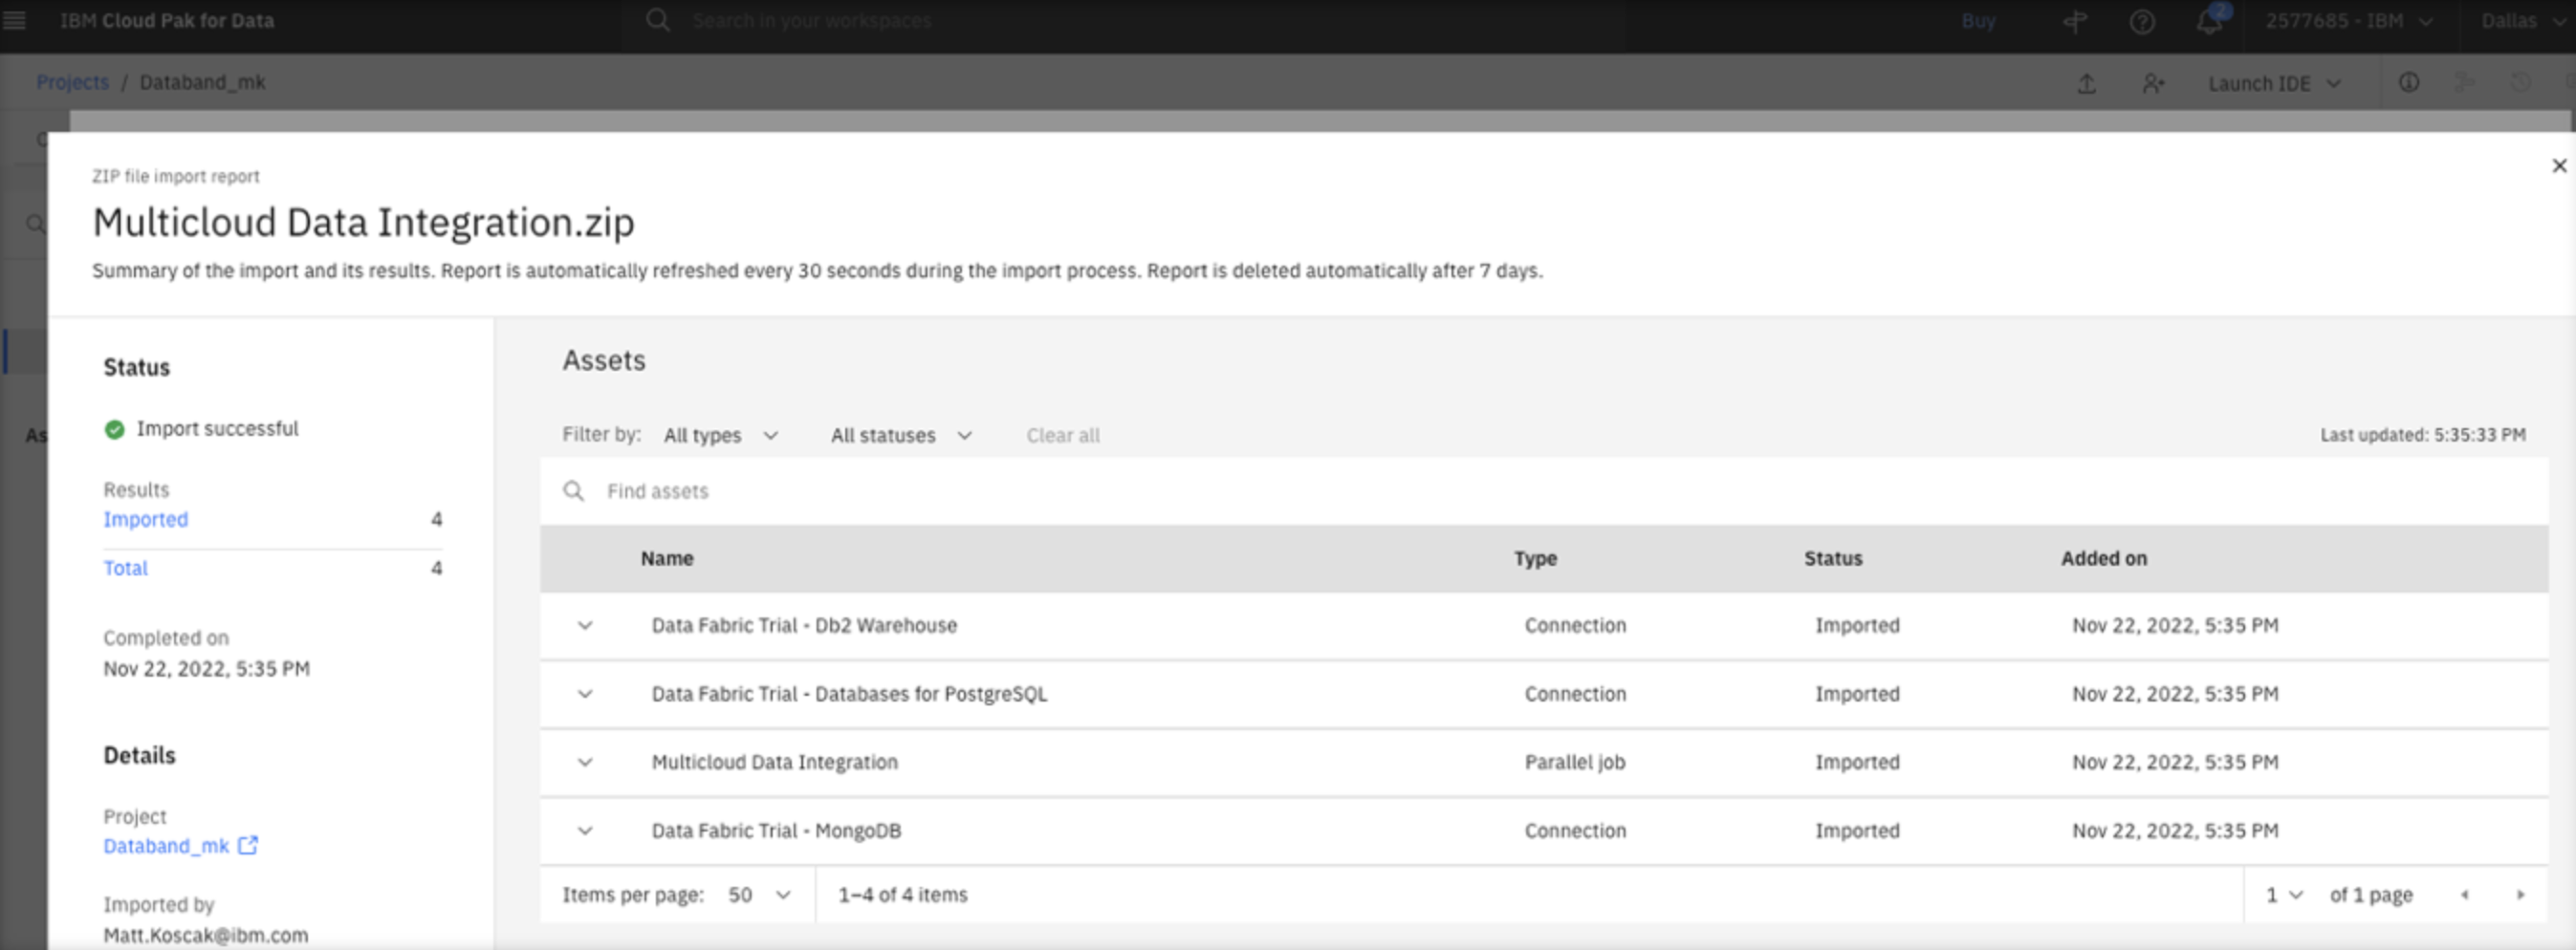Screen dimensions: 2576x950
Task: Open the Databand_mk project link
Action: (x=166, y=846)
